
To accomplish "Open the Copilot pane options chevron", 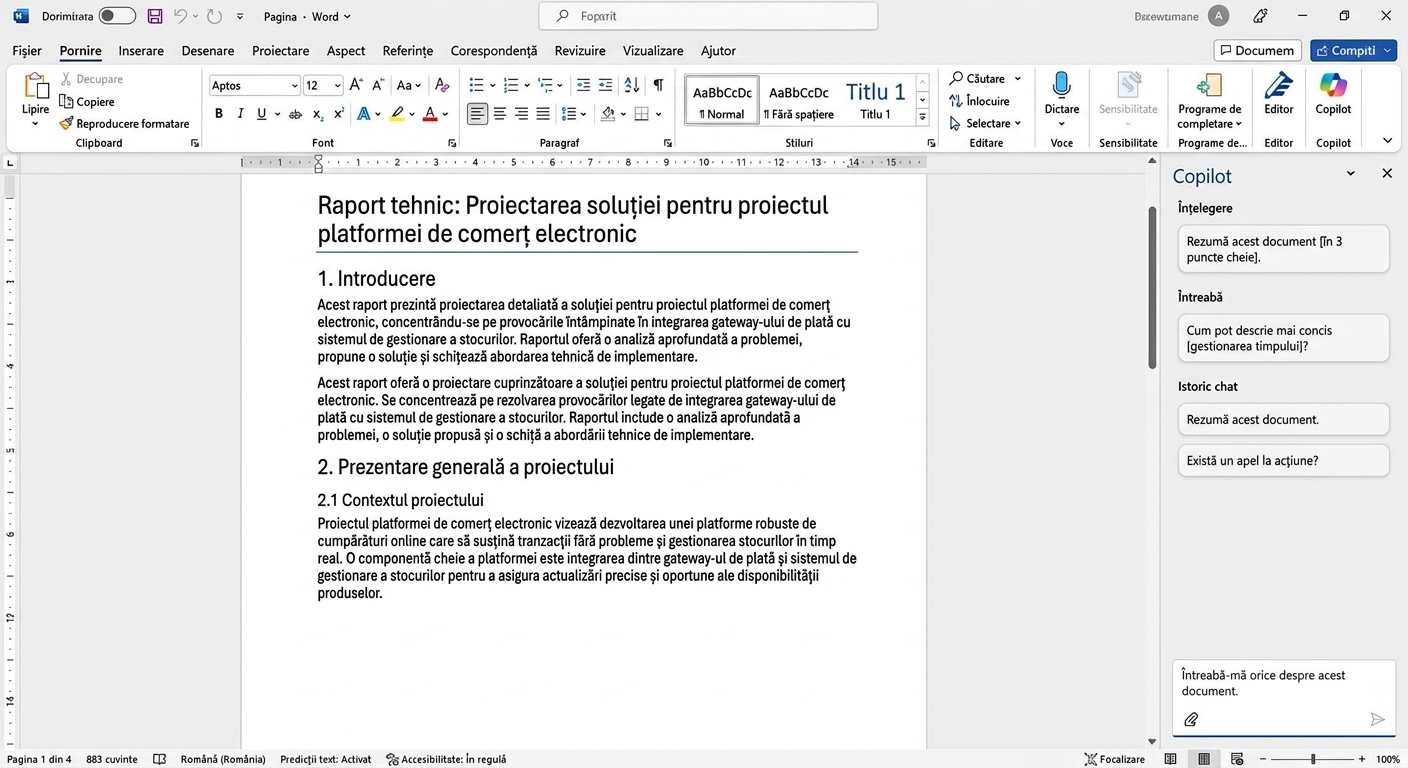I will point(1350,174).
